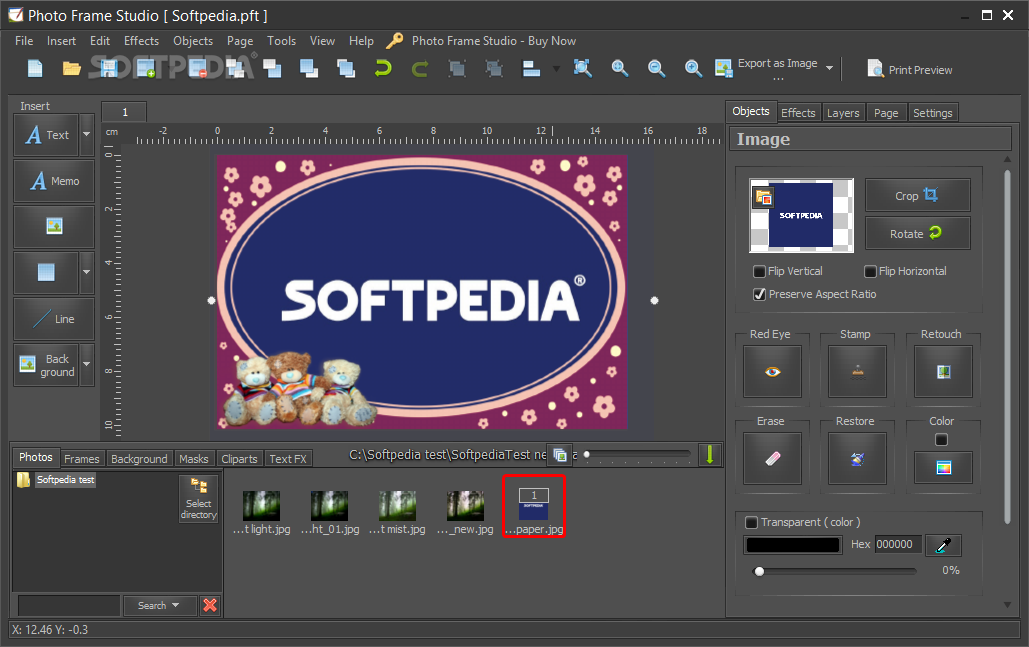Open Print Preview

(x=910, y=70)
